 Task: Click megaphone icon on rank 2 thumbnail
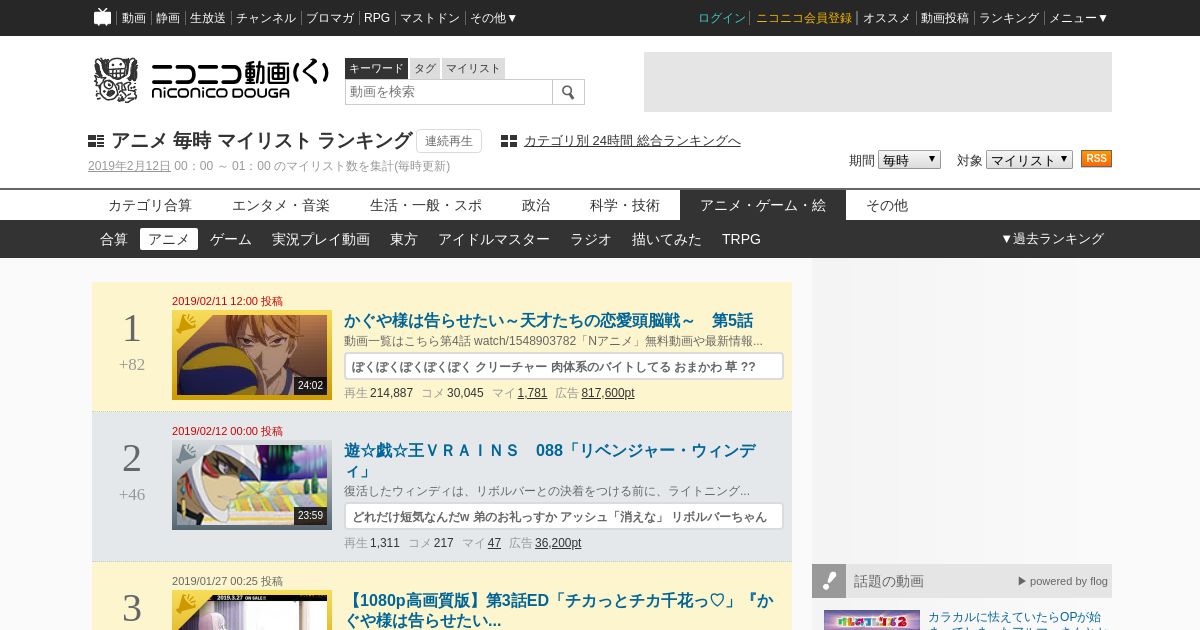[x=186, y=454]
